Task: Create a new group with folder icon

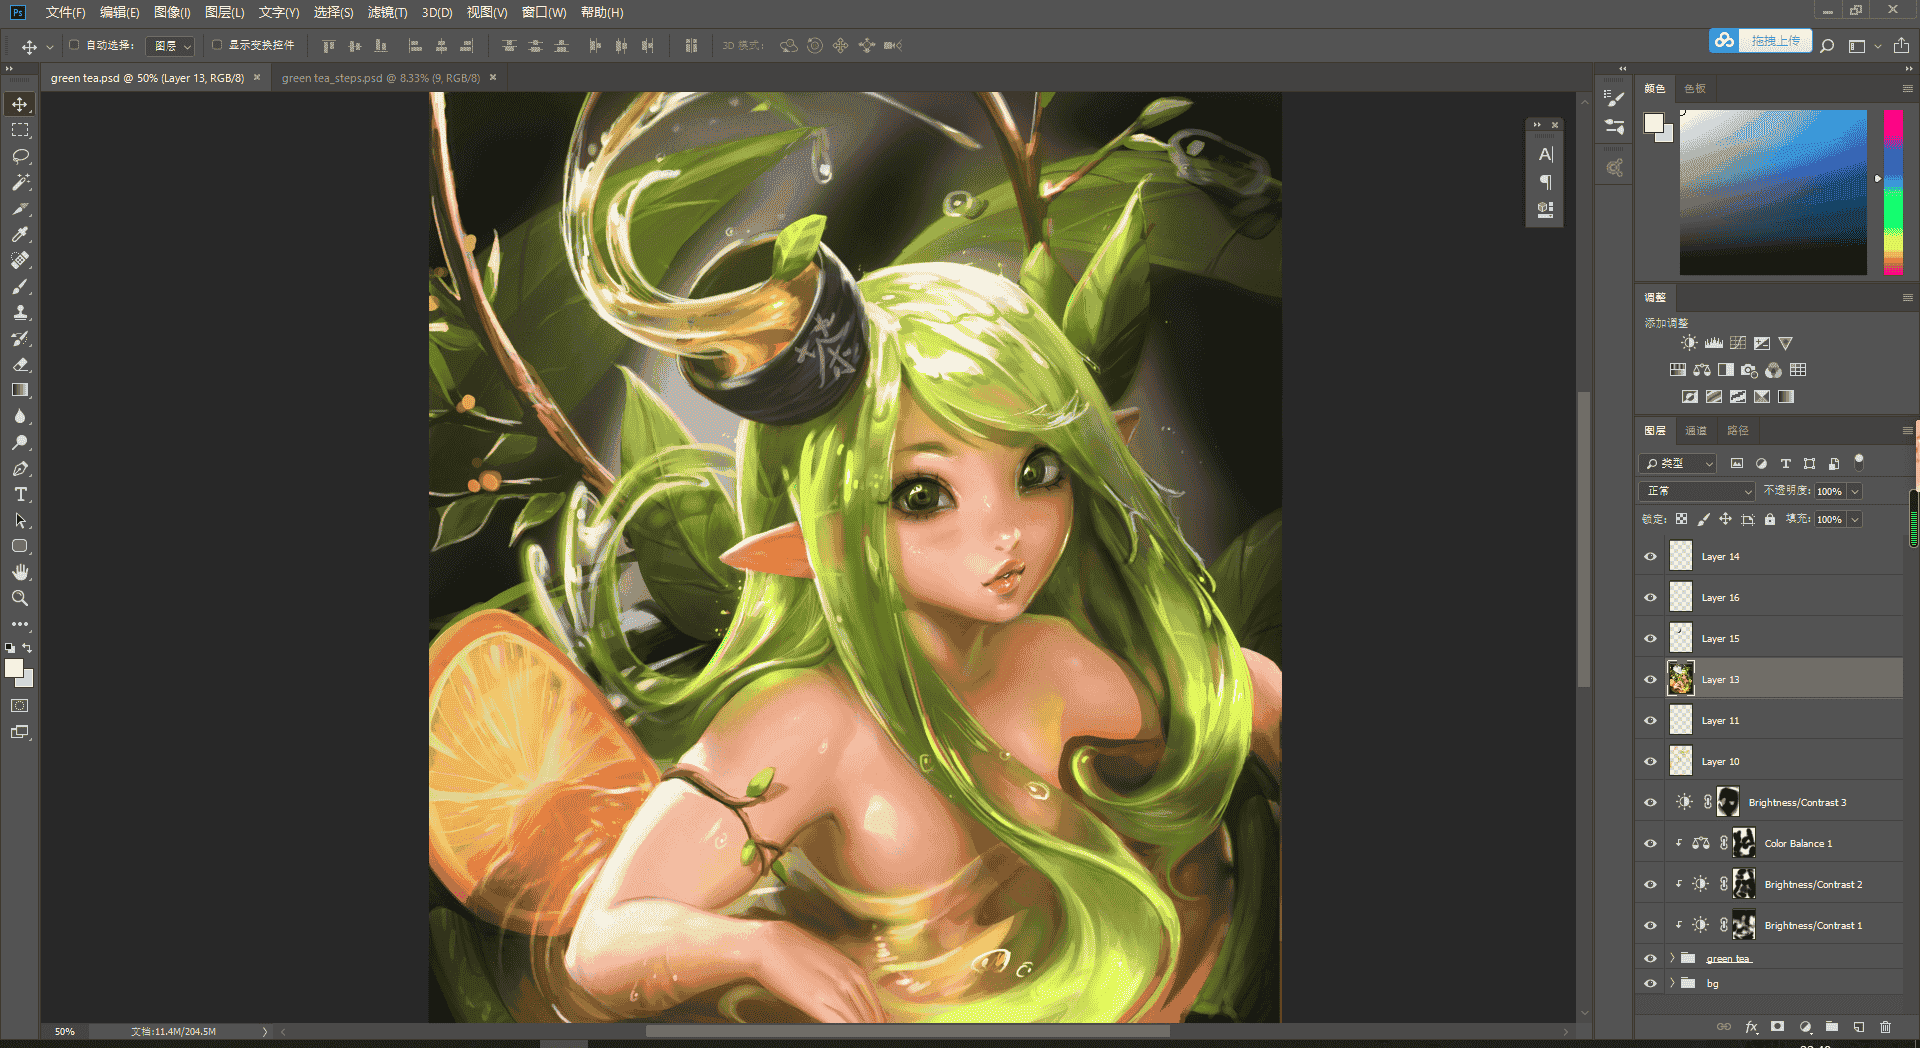Action: tap(1831, 1026)
